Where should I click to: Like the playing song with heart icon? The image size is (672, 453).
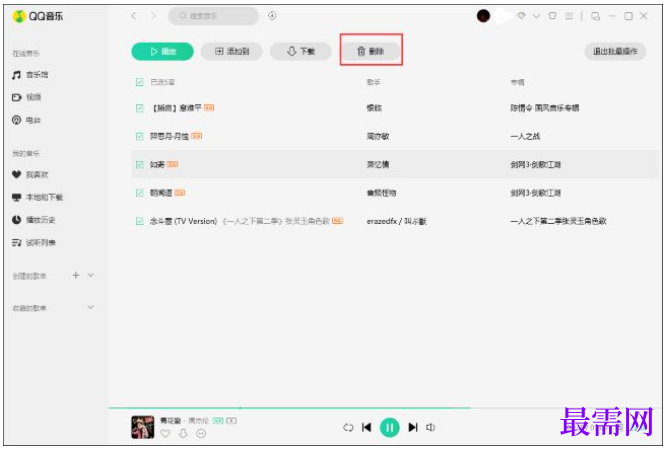coord(165,434)
